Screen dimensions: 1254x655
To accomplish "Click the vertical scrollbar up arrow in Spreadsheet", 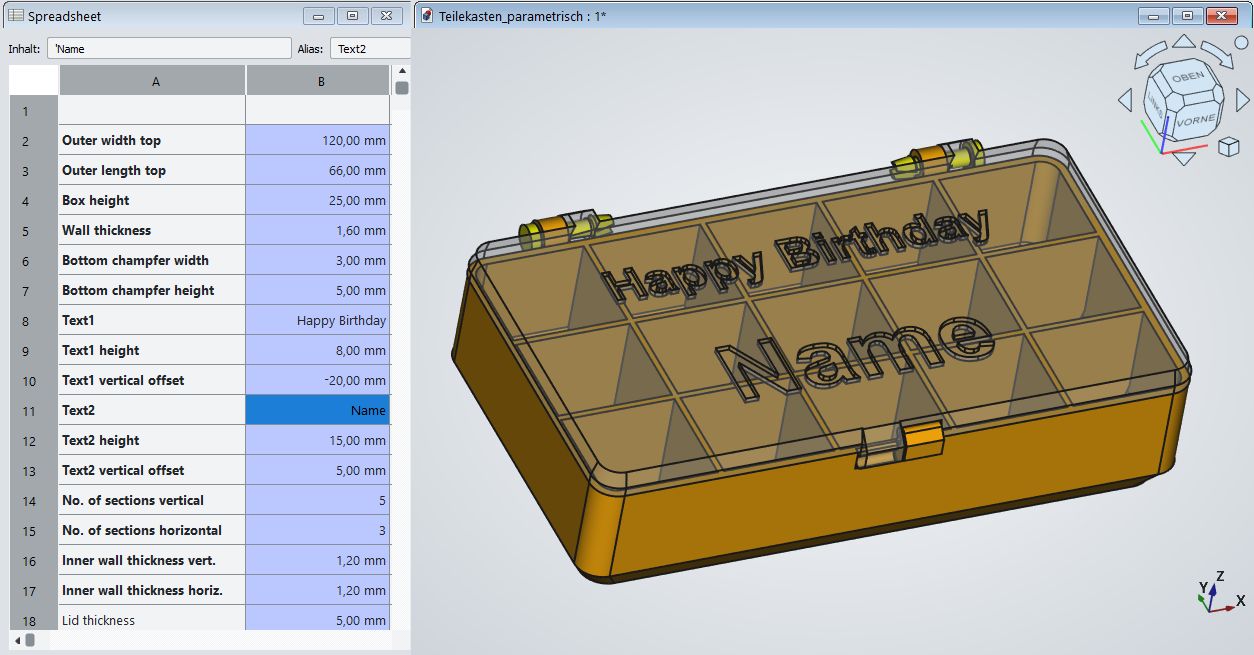I will click(x=402, y=72).
